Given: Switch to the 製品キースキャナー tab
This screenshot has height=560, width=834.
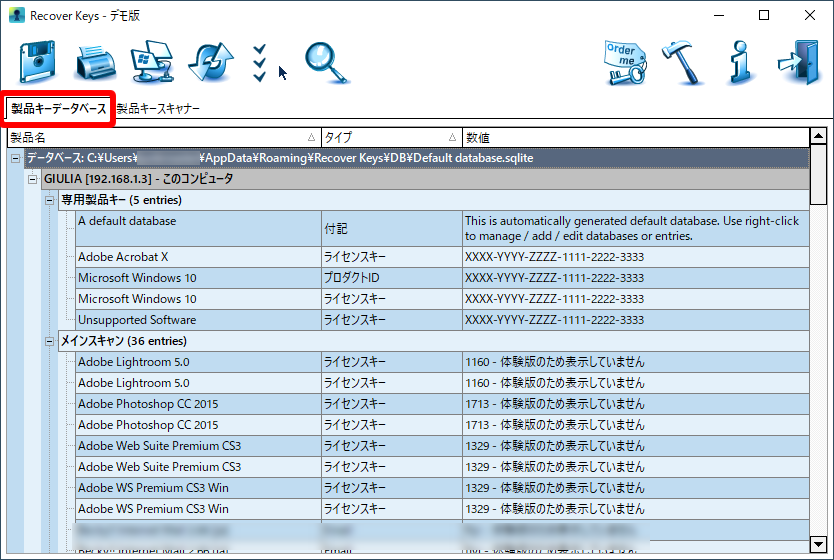Looking at the screenshot, I should [159, 108].
